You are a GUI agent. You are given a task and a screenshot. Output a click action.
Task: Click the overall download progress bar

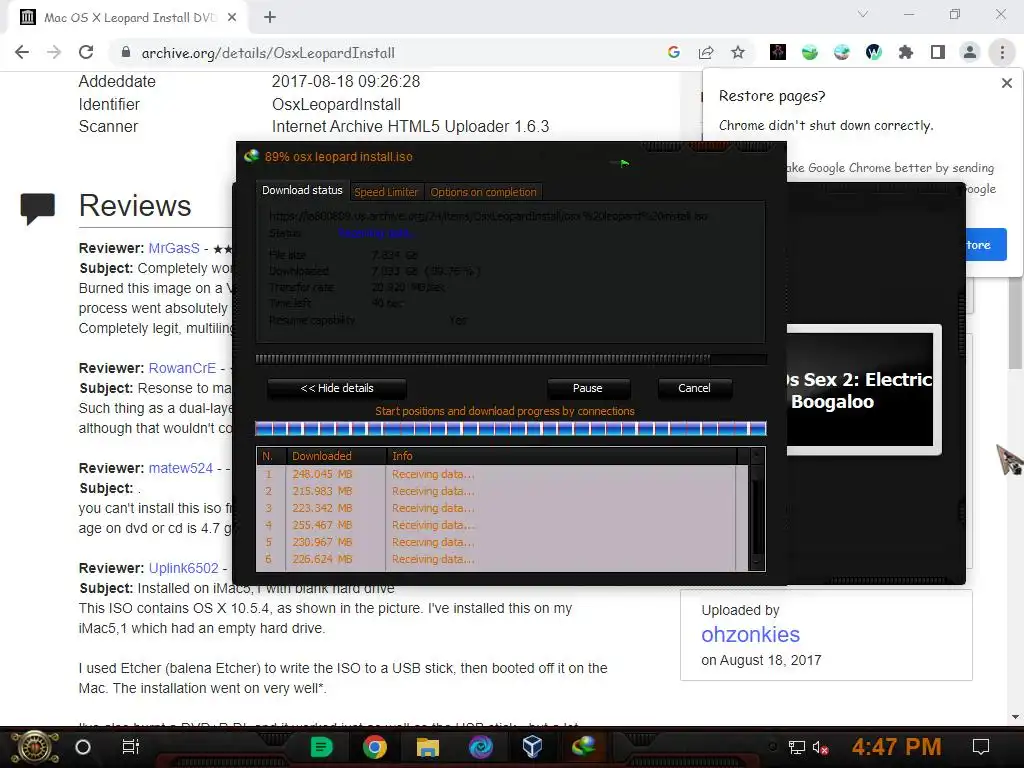[511, 359]
